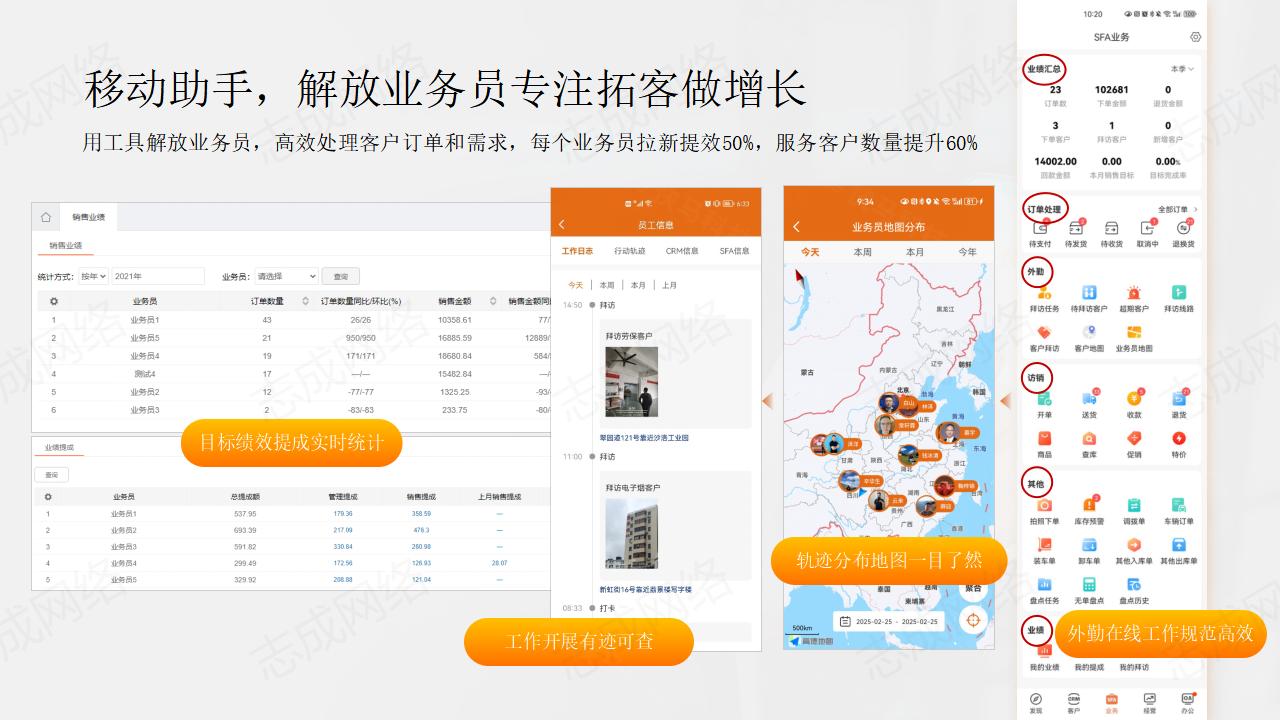1280x720 pixels.
Task: Click 查询 button in 业绩提成 panel
Action: [x=52, y=475]
